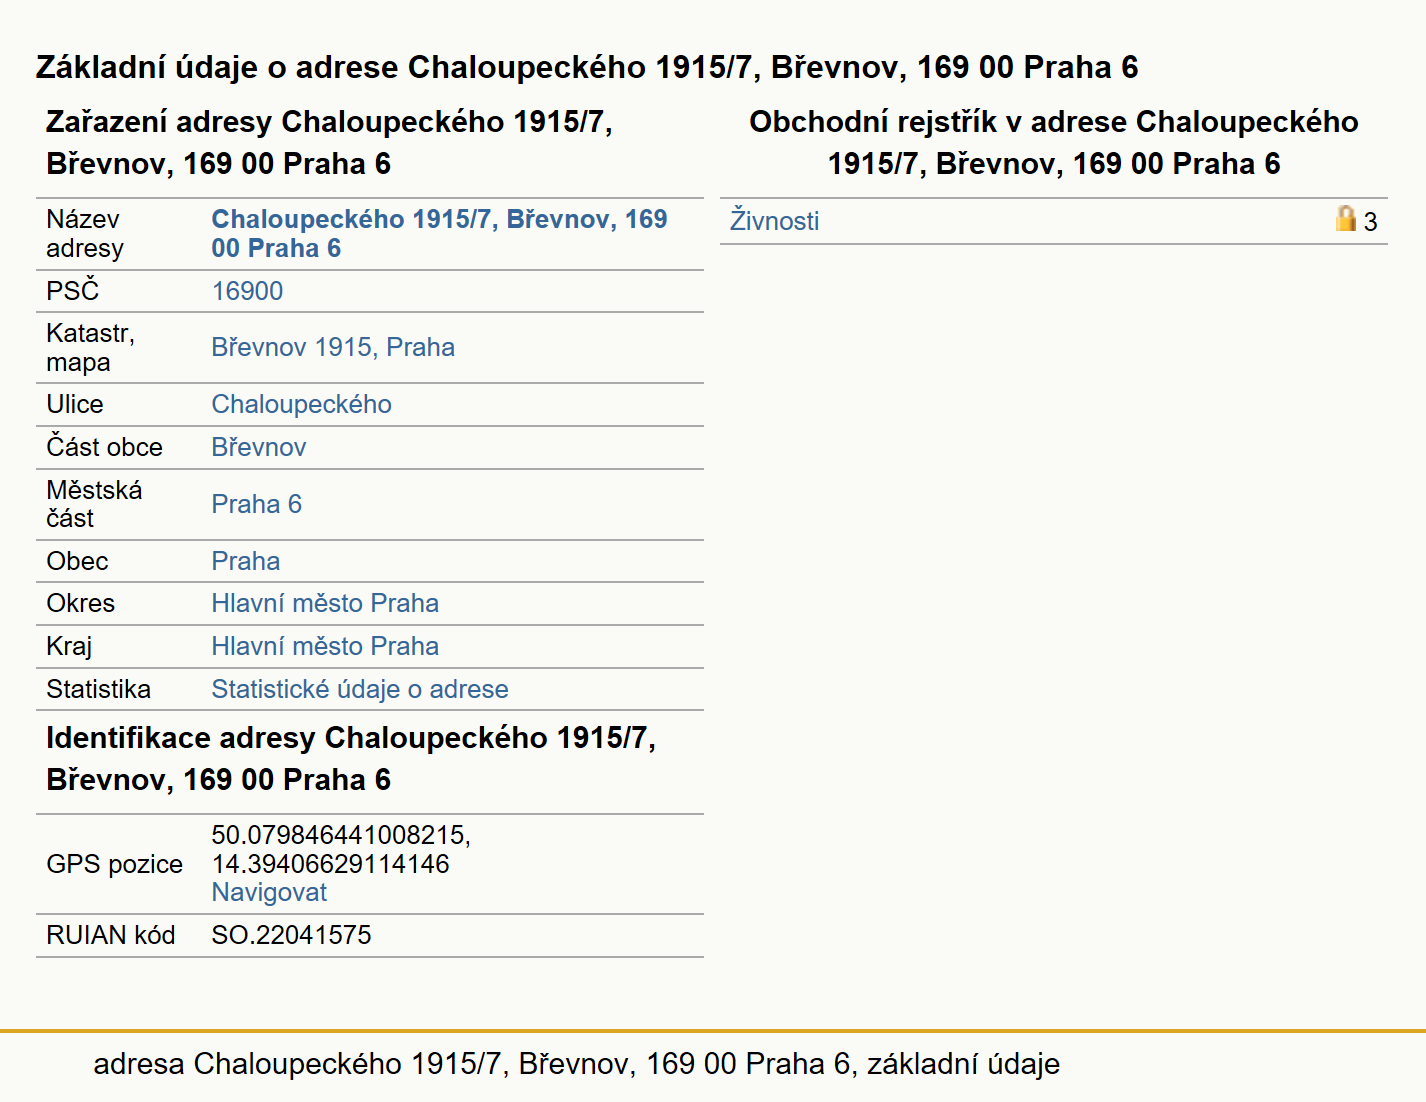Click the GPS coordinates text
Viewport: 1426px width, 1102px height.
pos(341,849)
